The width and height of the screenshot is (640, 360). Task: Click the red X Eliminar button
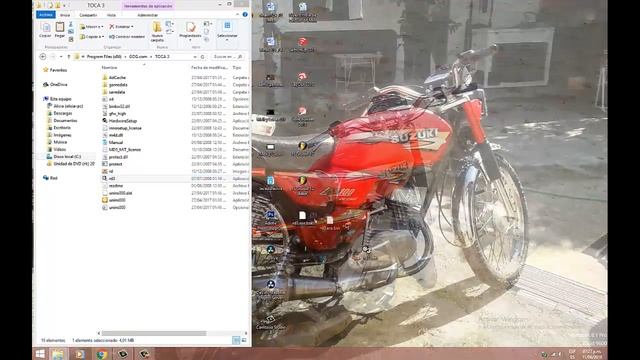(121, 27)
